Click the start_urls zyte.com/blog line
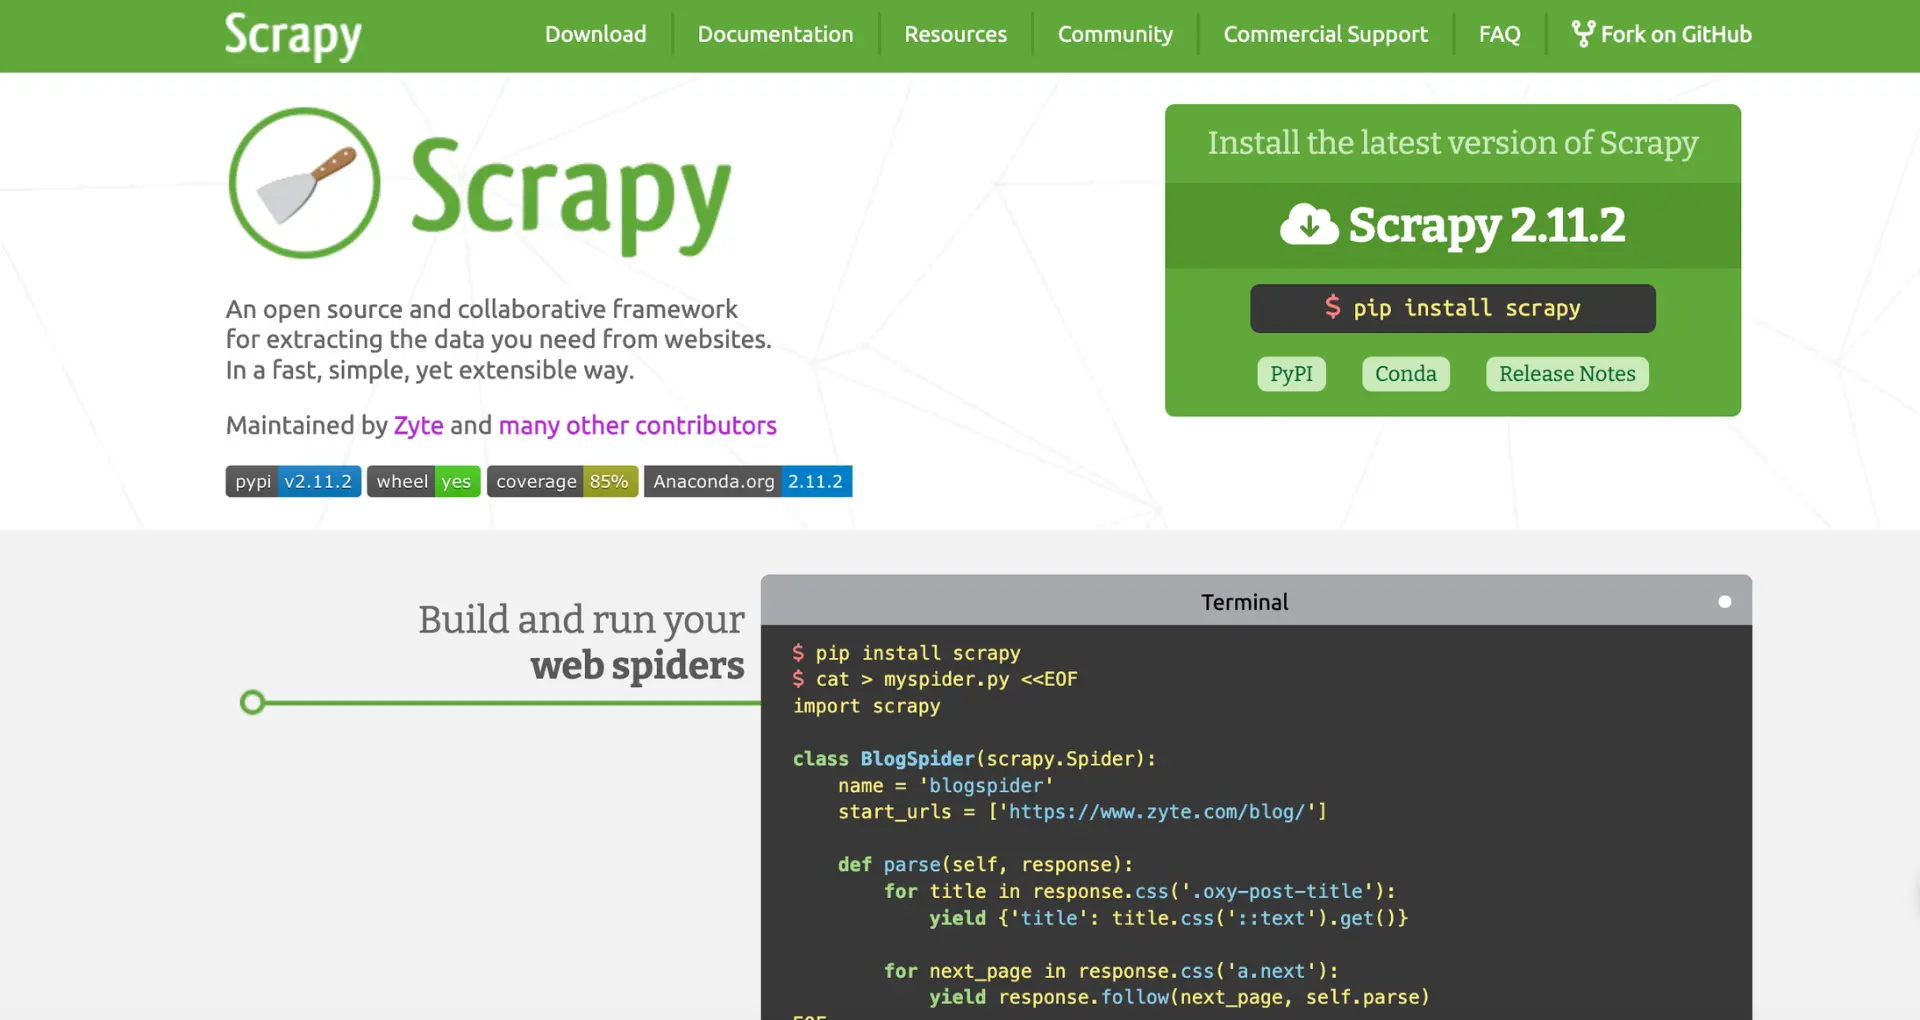Screen dimensions: 1920x1020 1082,812
